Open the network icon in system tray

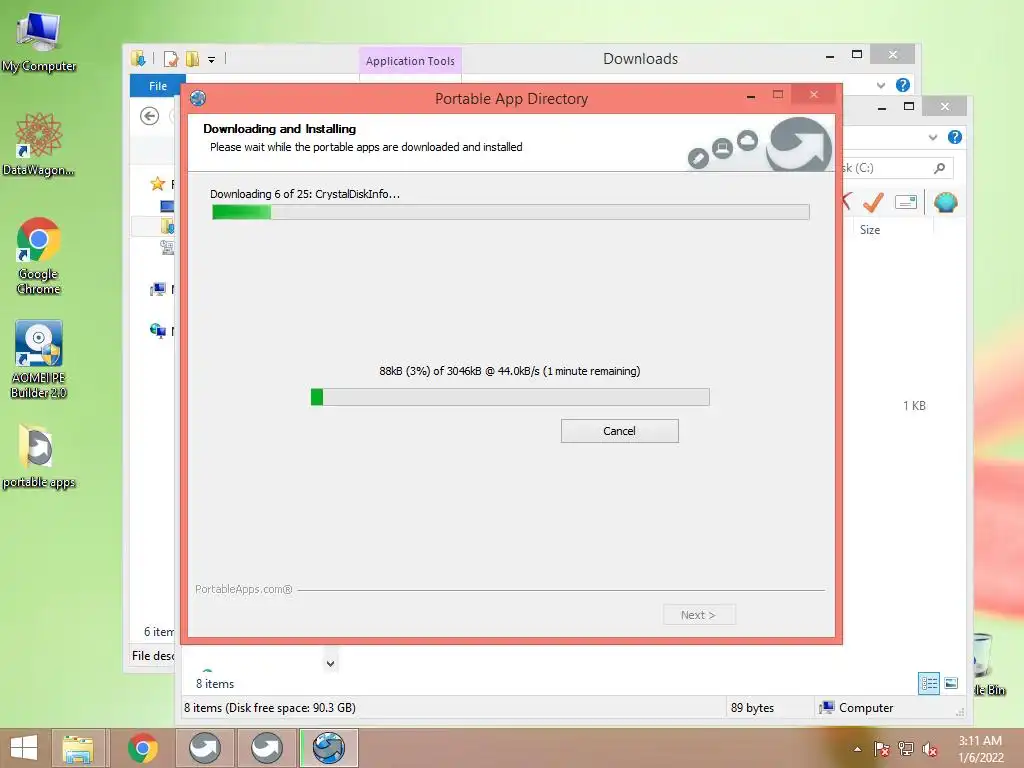[906, 749]
